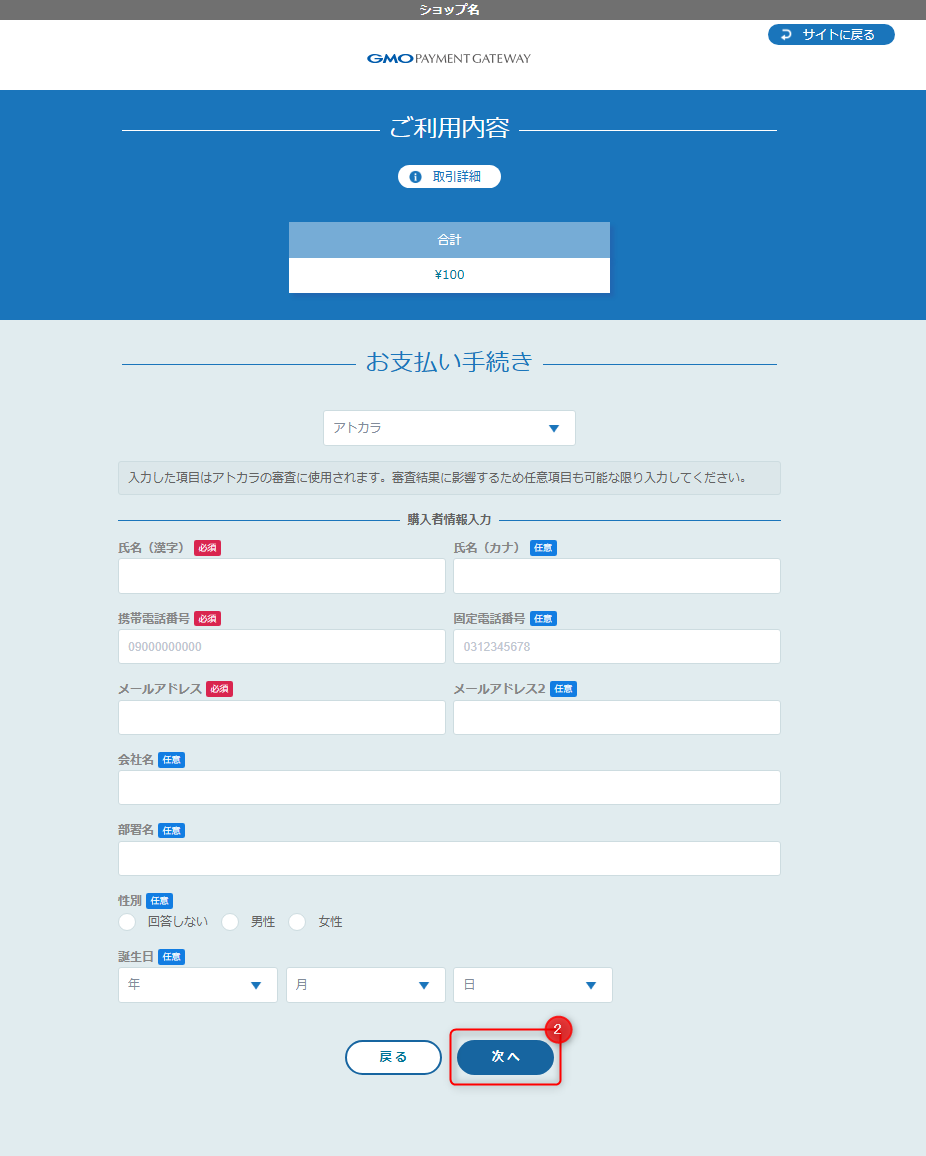Click the info icon on 取引詳細 button

coord(416,176)
